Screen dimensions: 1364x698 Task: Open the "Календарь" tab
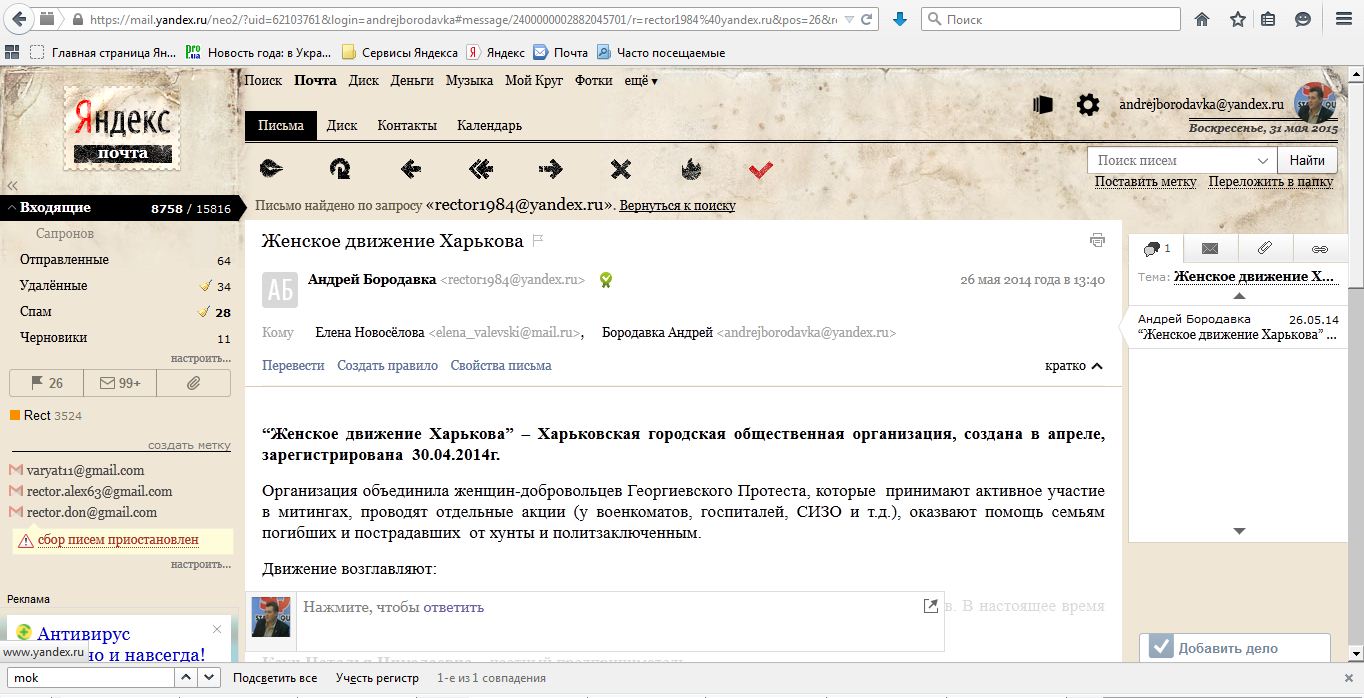(x=489, y=126)
